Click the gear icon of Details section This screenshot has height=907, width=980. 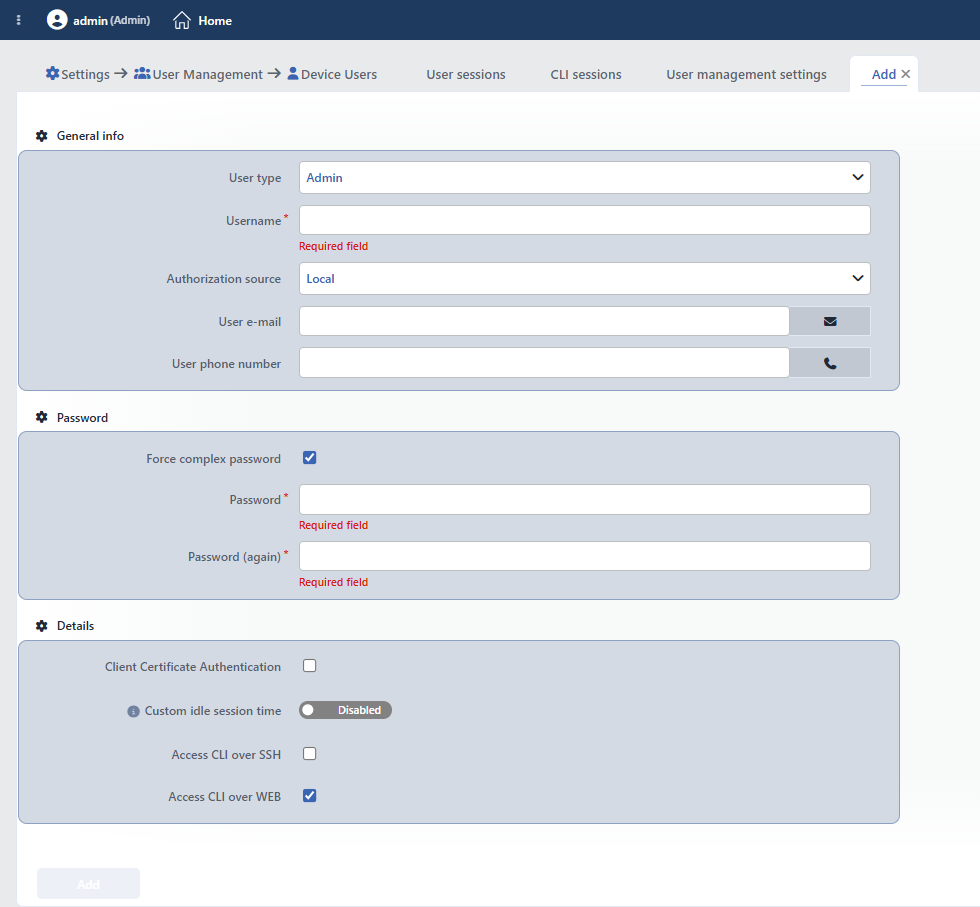42,626
